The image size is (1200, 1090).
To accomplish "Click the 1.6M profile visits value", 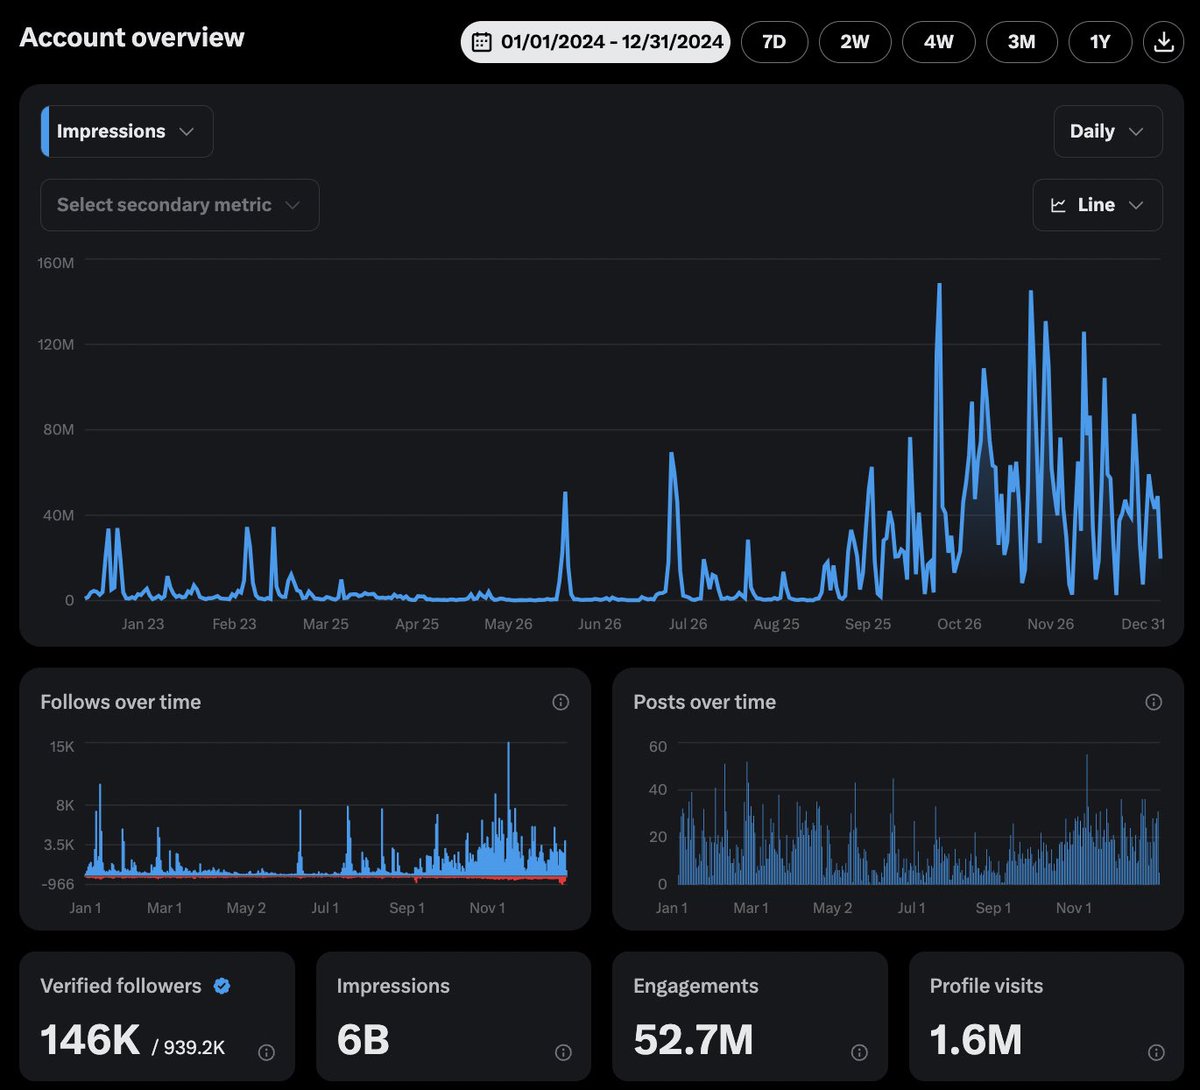I will [x=976, y=1040].
